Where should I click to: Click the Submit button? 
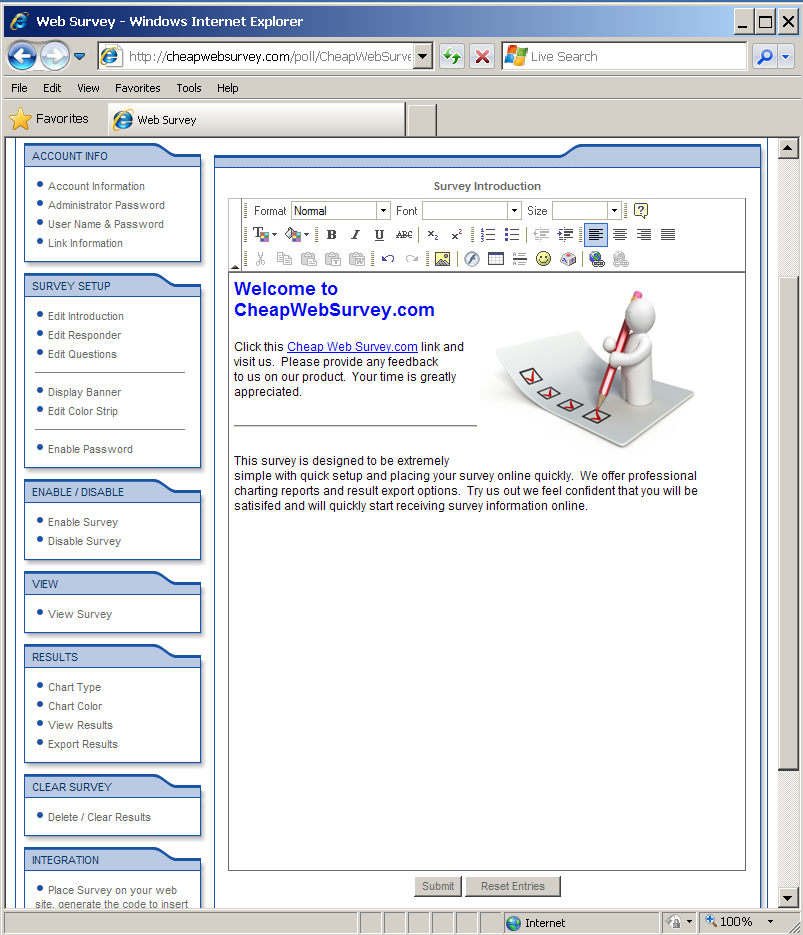(438, 886)
